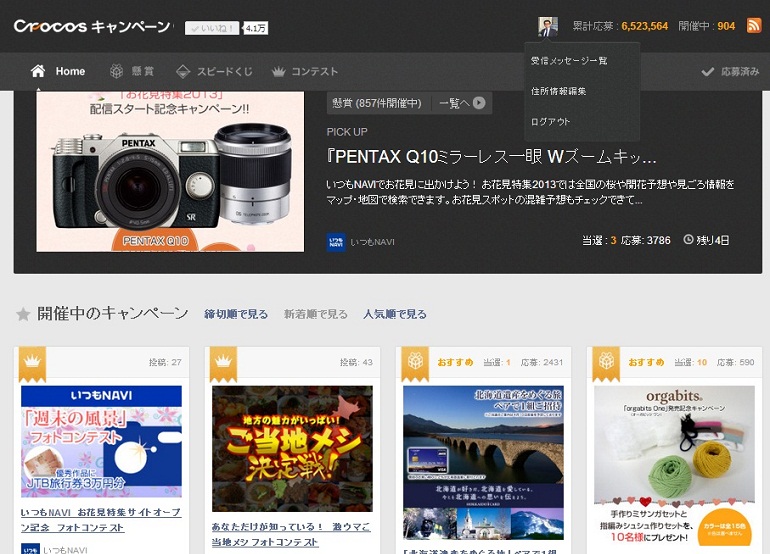This screenshot has width=770, height=554.
Task: Click the clock icon next to 残り4日
Action: [x=688, y=240]
